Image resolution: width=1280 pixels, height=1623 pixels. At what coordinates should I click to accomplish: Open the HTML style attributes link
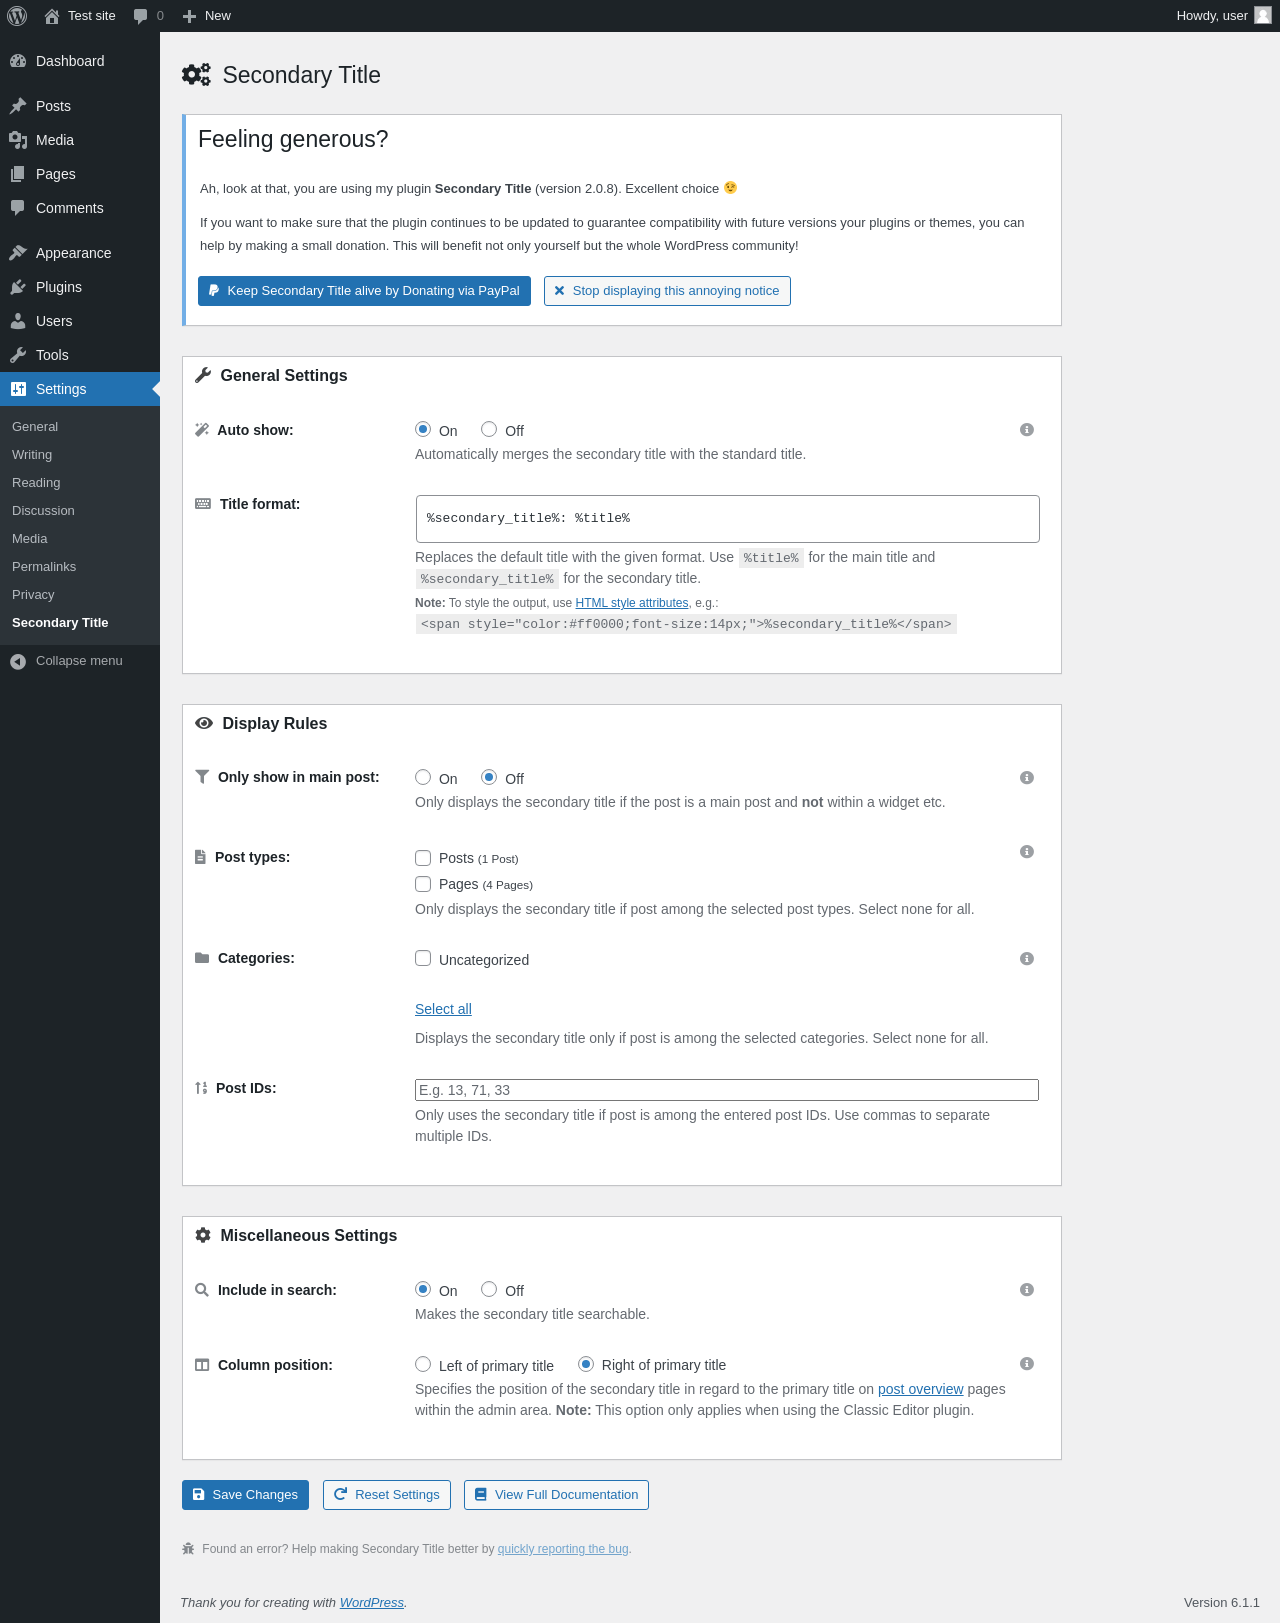[632, 603]
